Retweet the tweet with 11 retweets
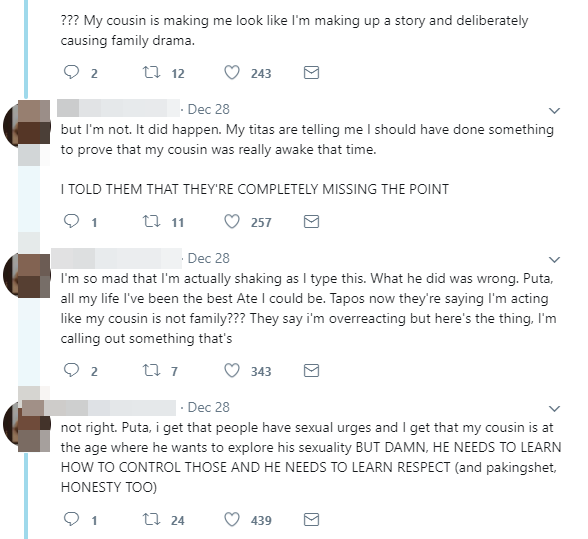 click(152, 221)
